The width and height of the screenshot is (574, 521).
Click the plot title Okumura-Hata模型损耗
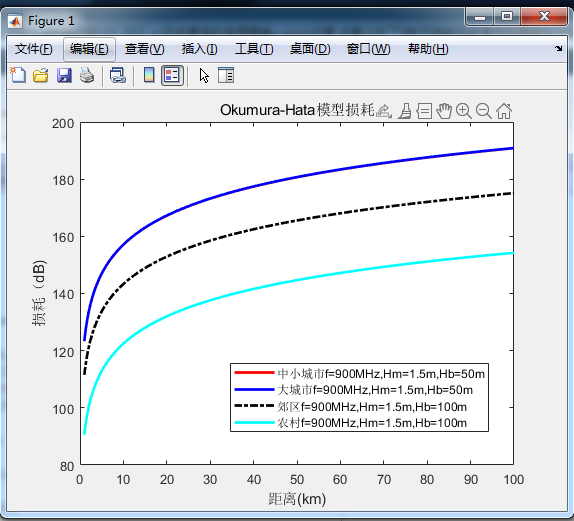pos(297,110)
